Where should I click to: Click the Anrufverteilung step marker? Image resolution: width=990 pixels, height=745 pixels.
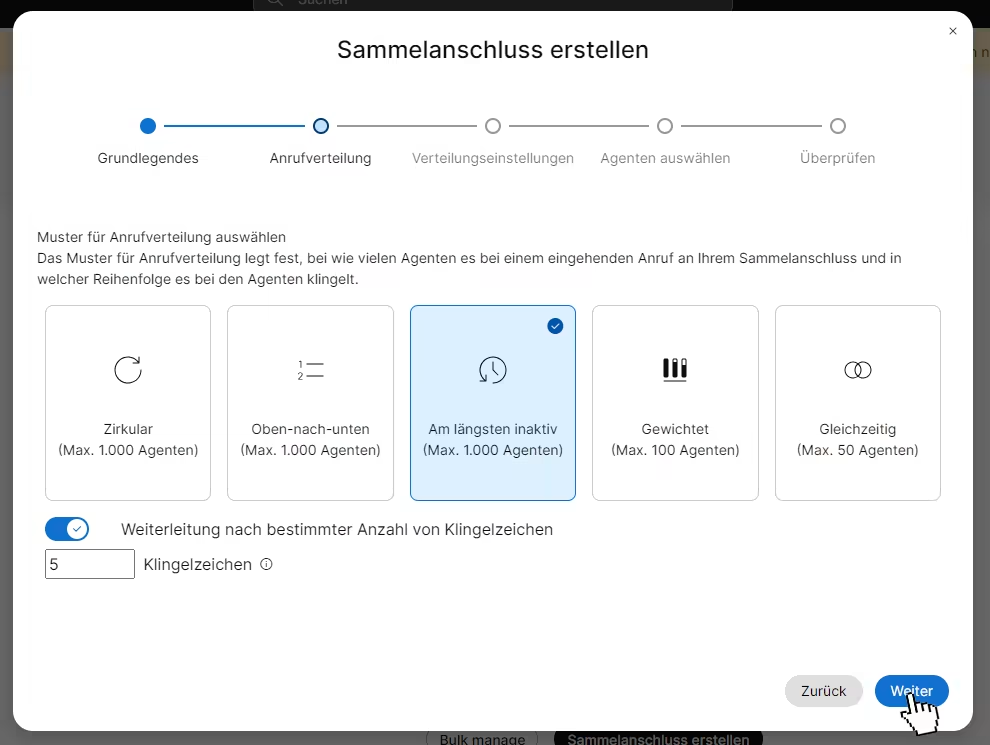coord(320,126)
